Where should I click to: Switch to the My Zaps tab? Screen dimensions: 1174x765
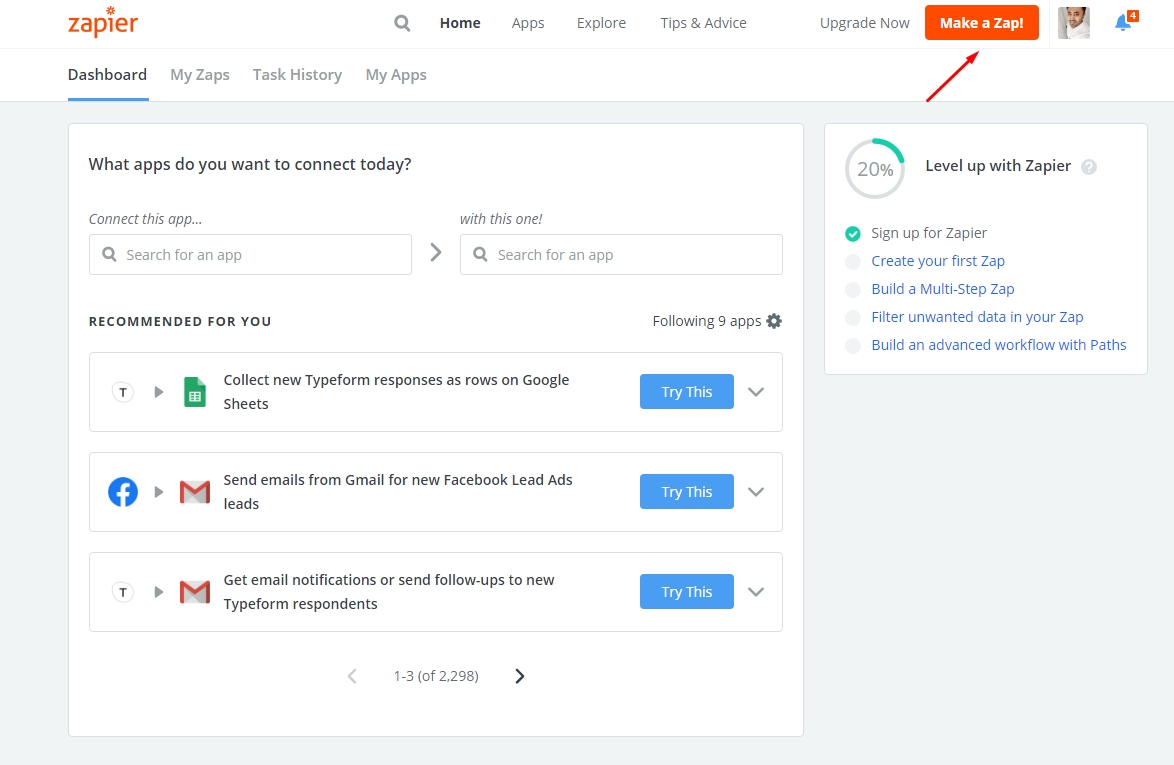click(200, 75)
